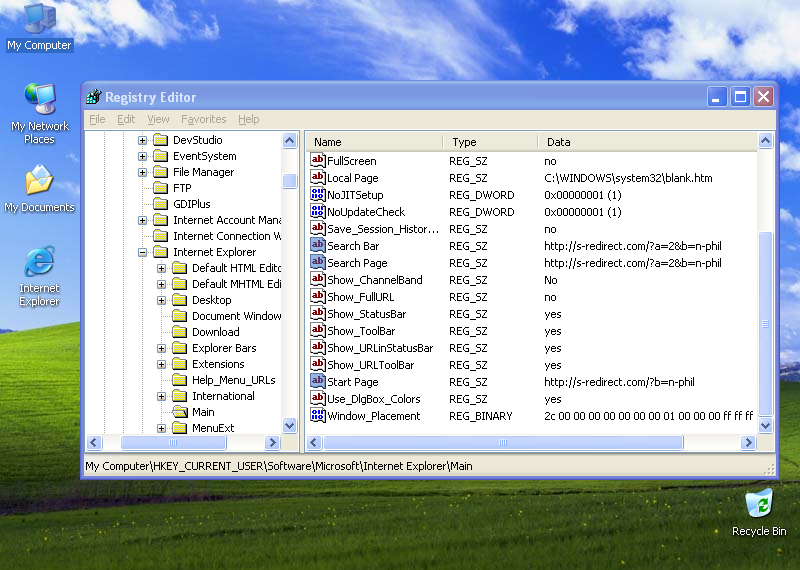Click the icon beside Show_FullURL value

[x=317, y=296]
